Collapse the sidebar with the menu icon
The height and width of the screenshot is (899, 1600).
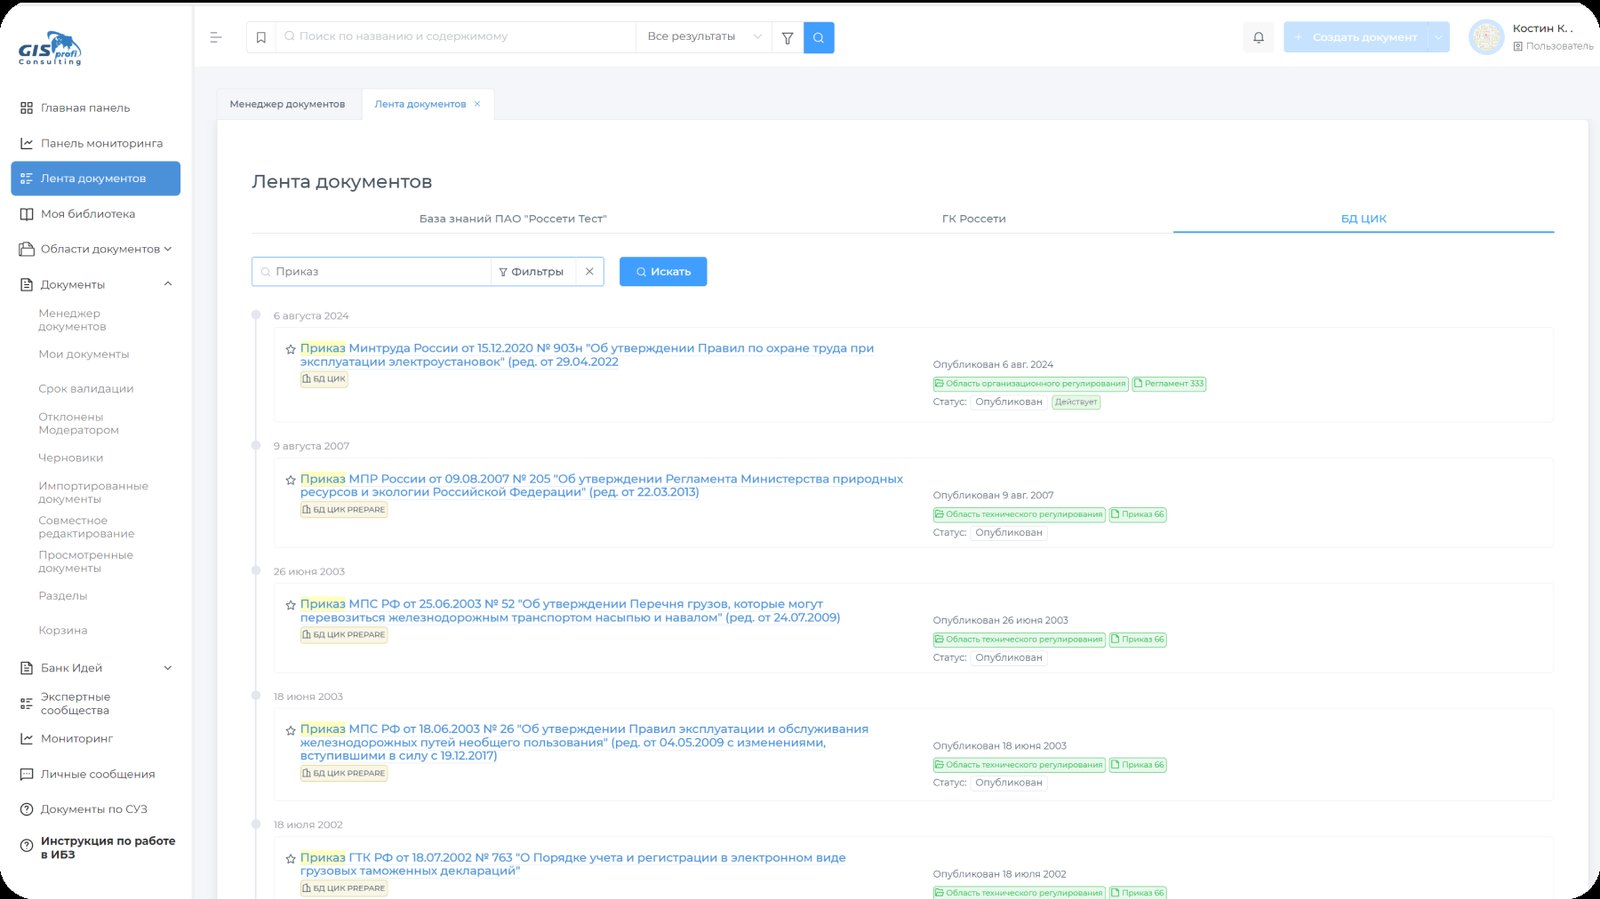coord(216,37)
